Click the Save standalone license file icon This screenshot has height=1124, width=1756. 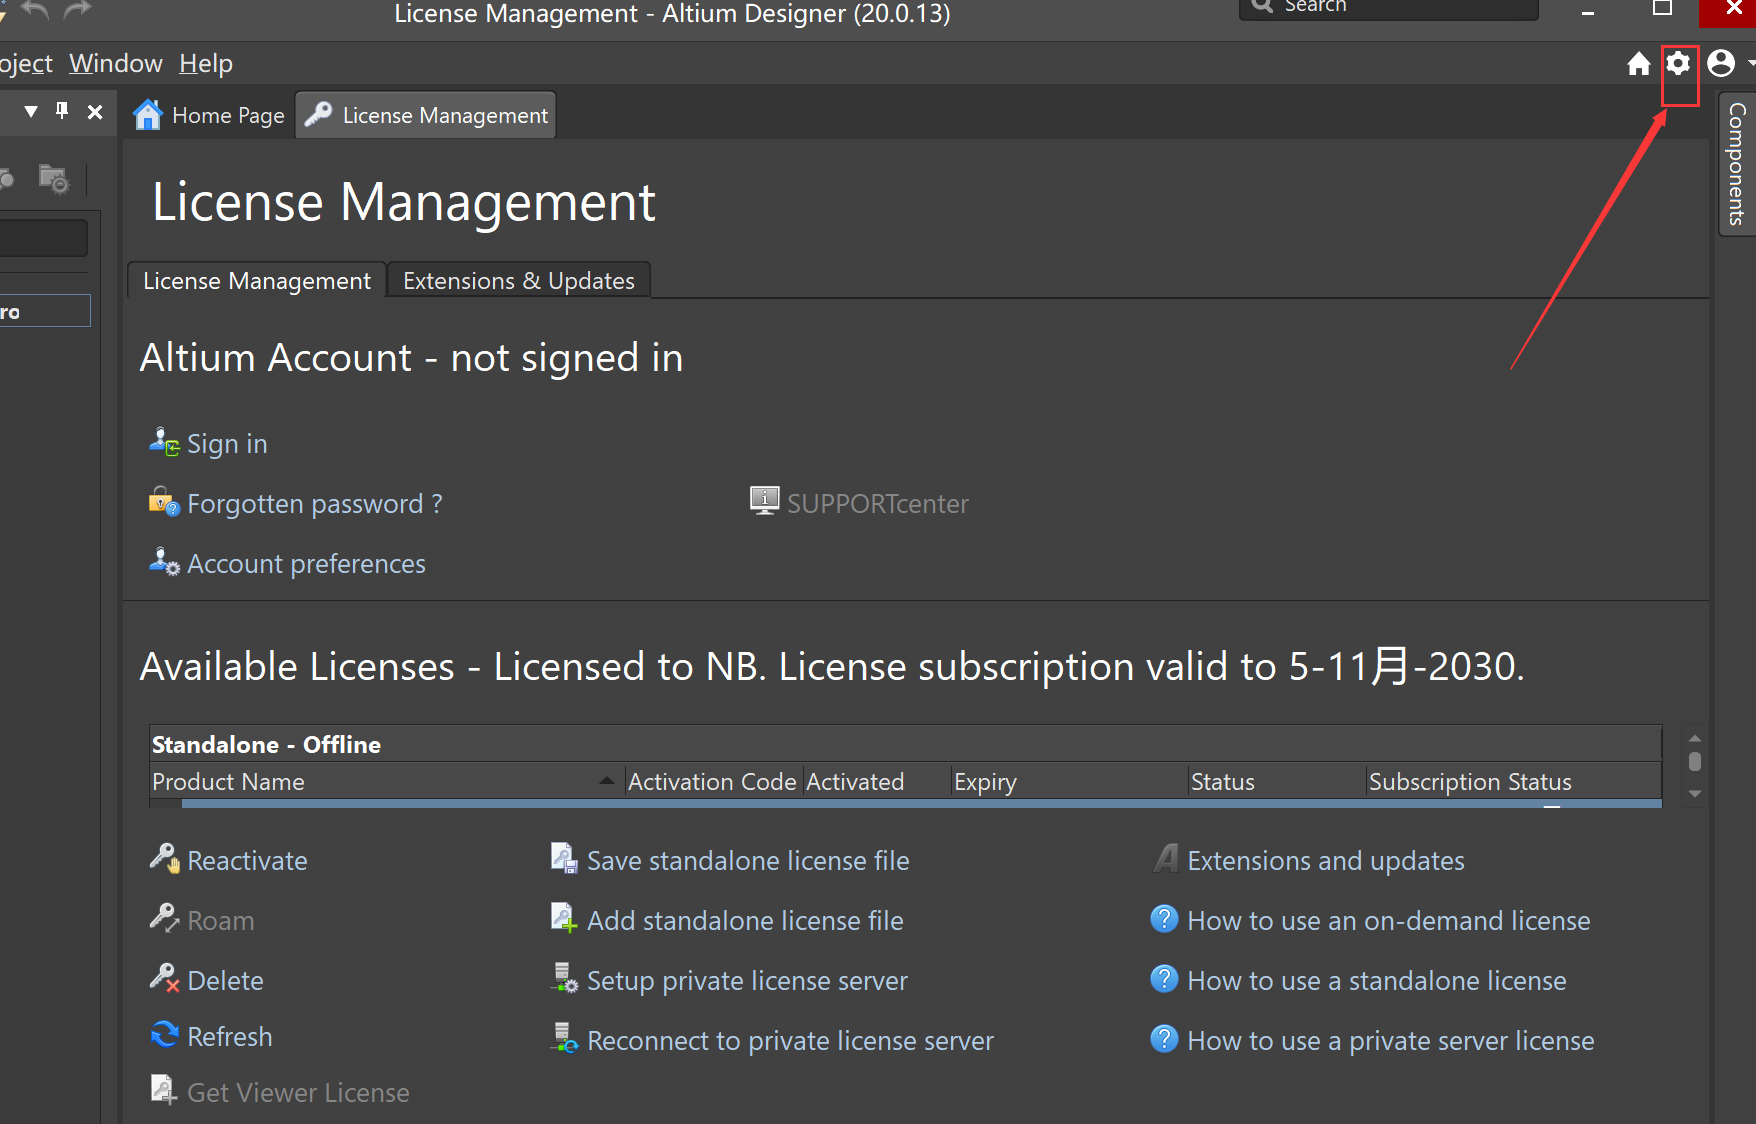click(x=564, y=859)
